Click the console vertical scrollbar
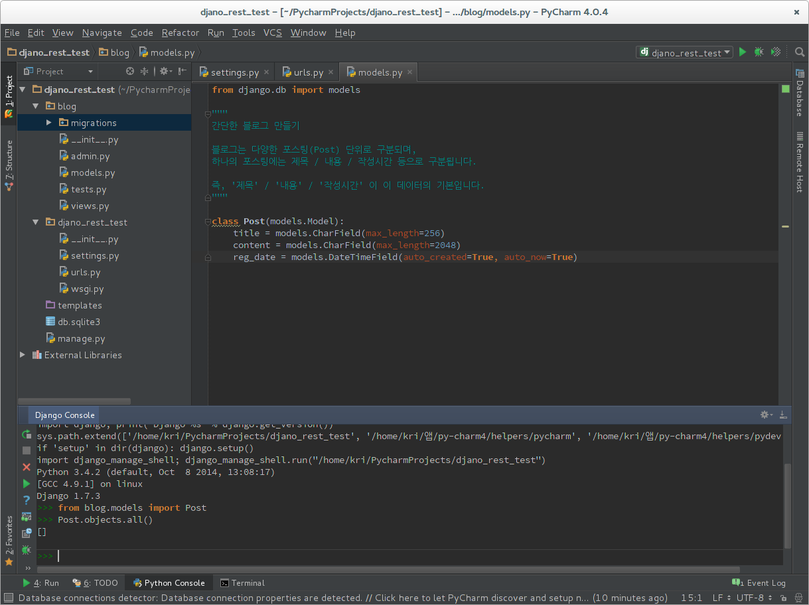The width and height of the screenshot is (809, 605). 787,505
